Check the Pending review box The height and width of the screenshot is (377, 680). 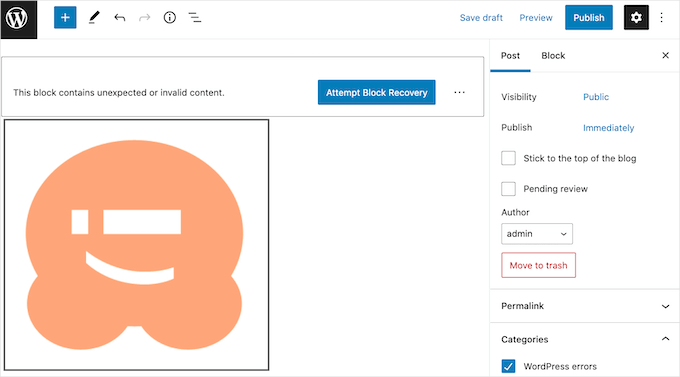click(x=508, y=189)
